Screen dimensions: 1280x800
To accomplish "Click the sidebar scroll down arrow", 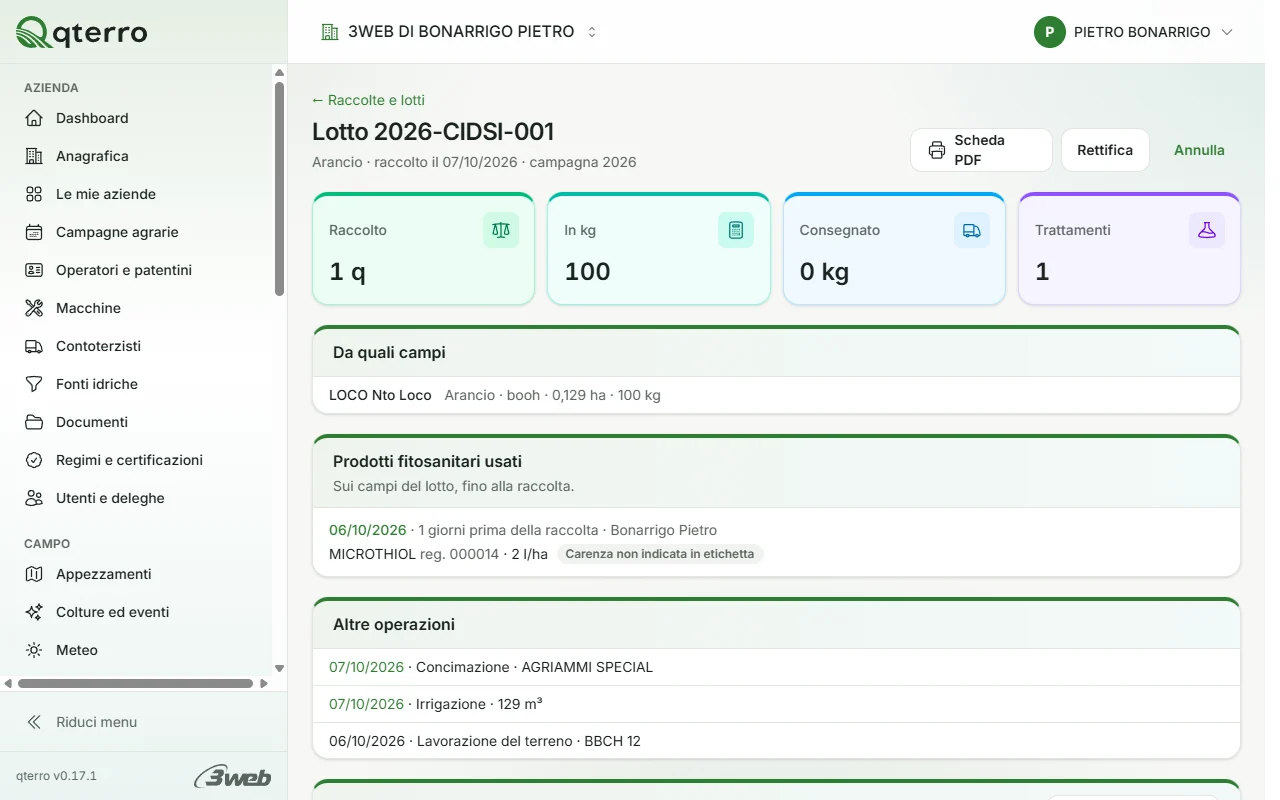I will coord(280,668).
